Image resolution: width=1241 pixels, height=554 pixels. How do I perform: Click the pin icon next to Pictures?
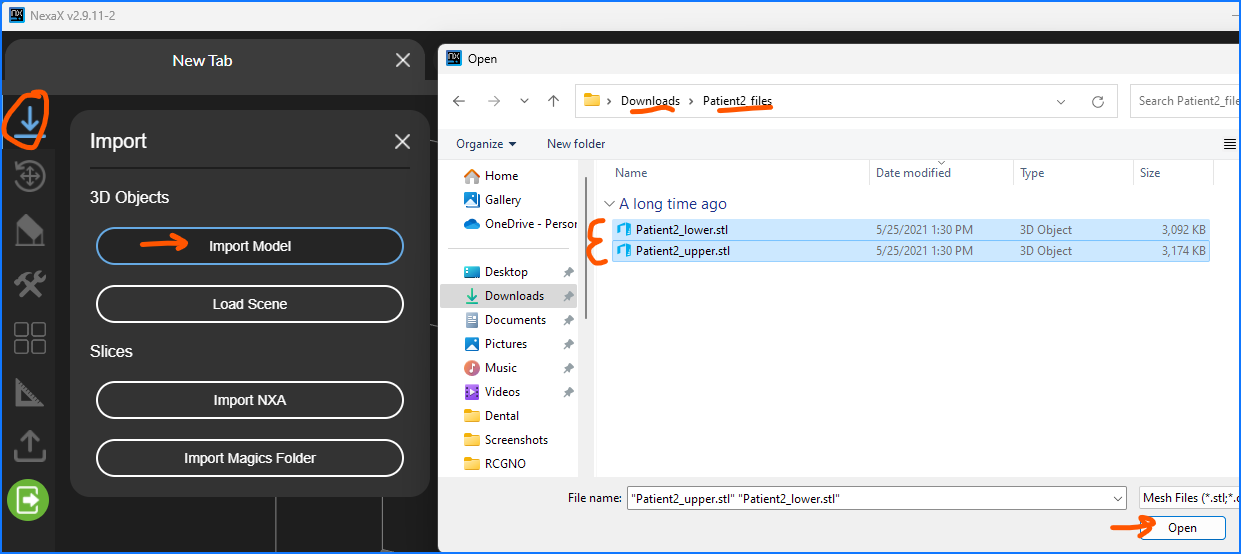coord(568,344)
